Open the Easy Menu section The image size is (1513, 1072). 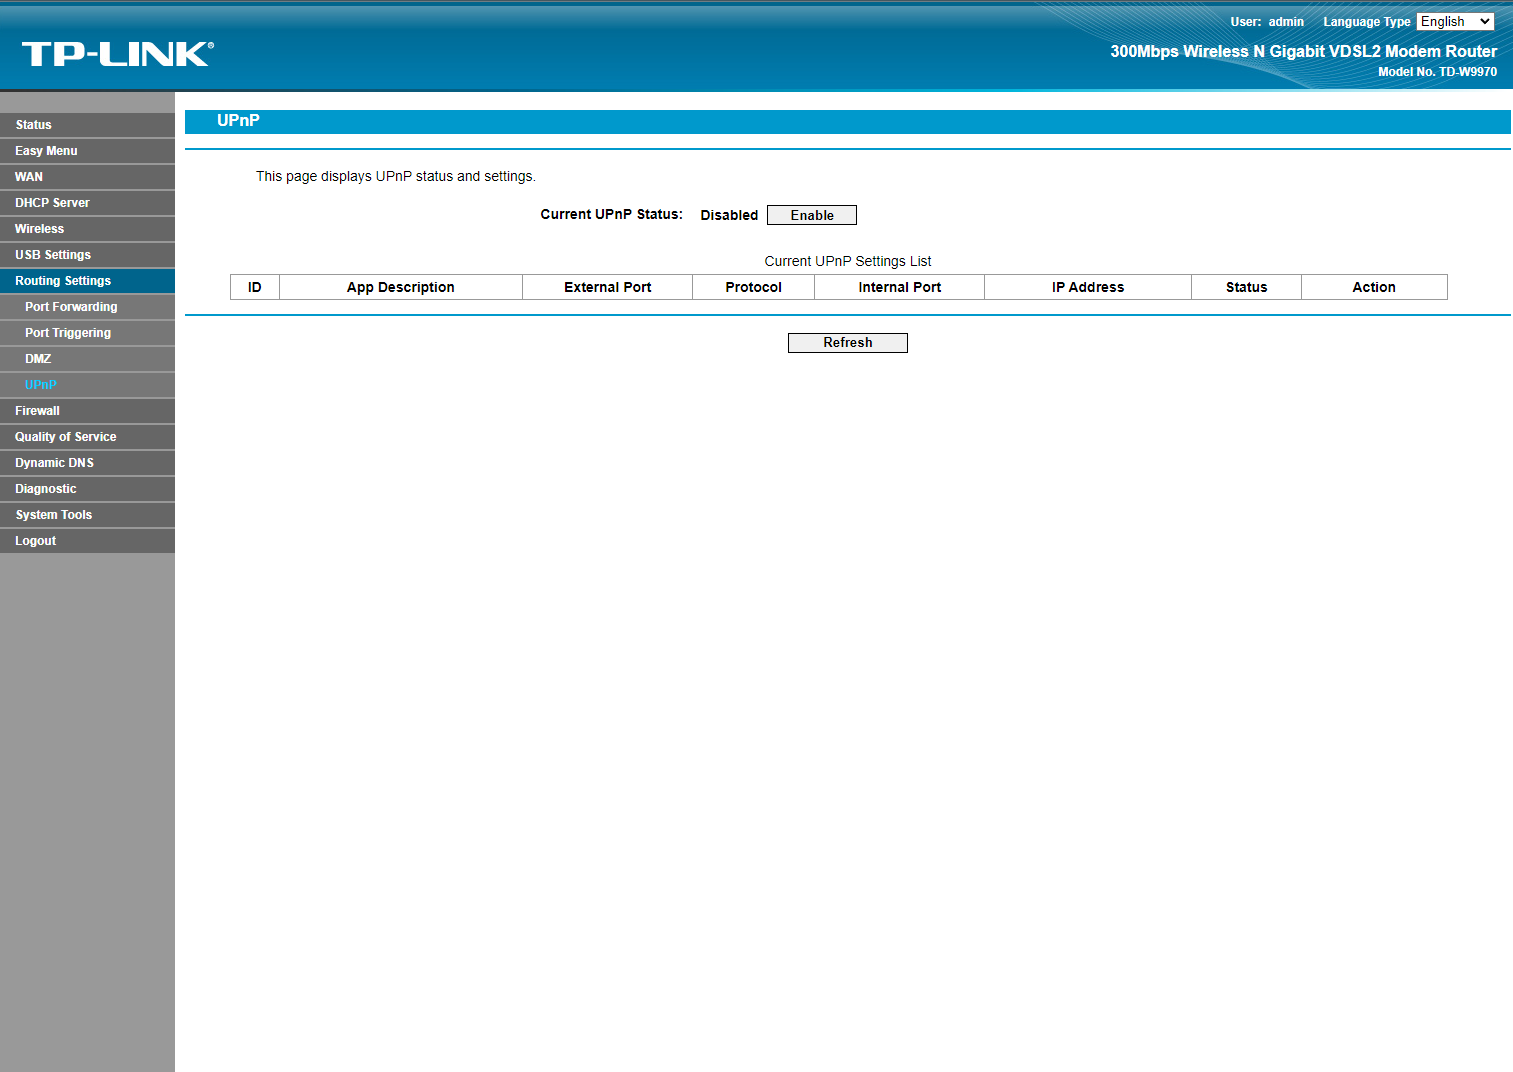45,150
